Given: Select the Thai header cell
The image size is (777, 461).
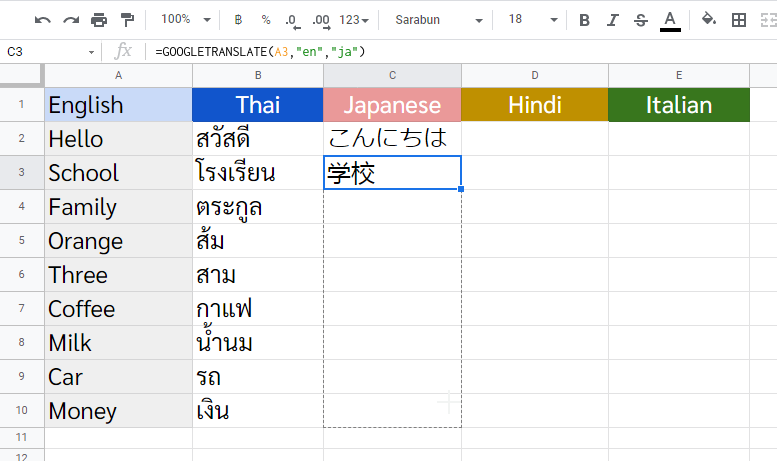Looking at the screenshot, I should point(258,105).
